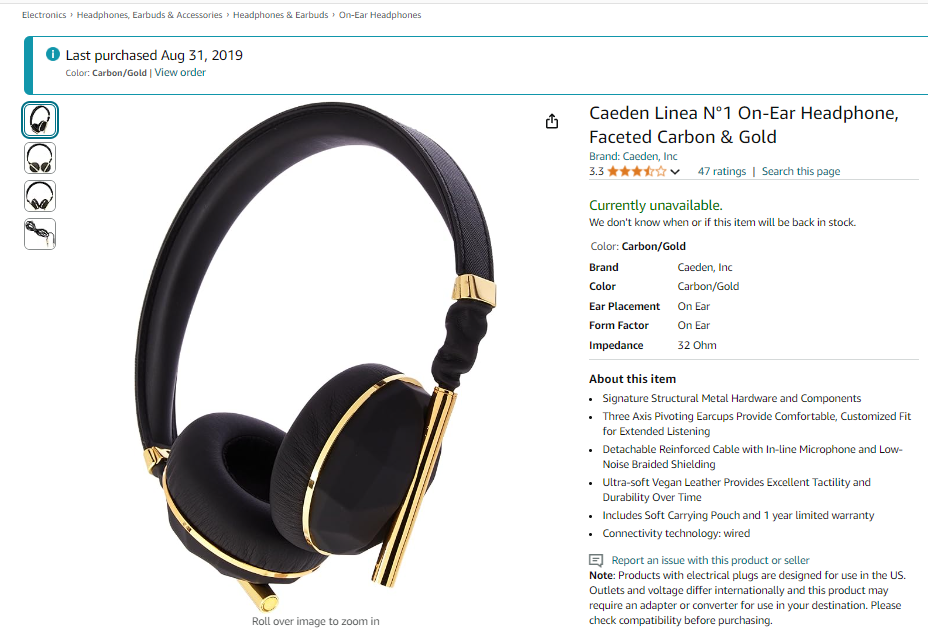Open the Electronics breadcrumb

click(x=44, y=15)
